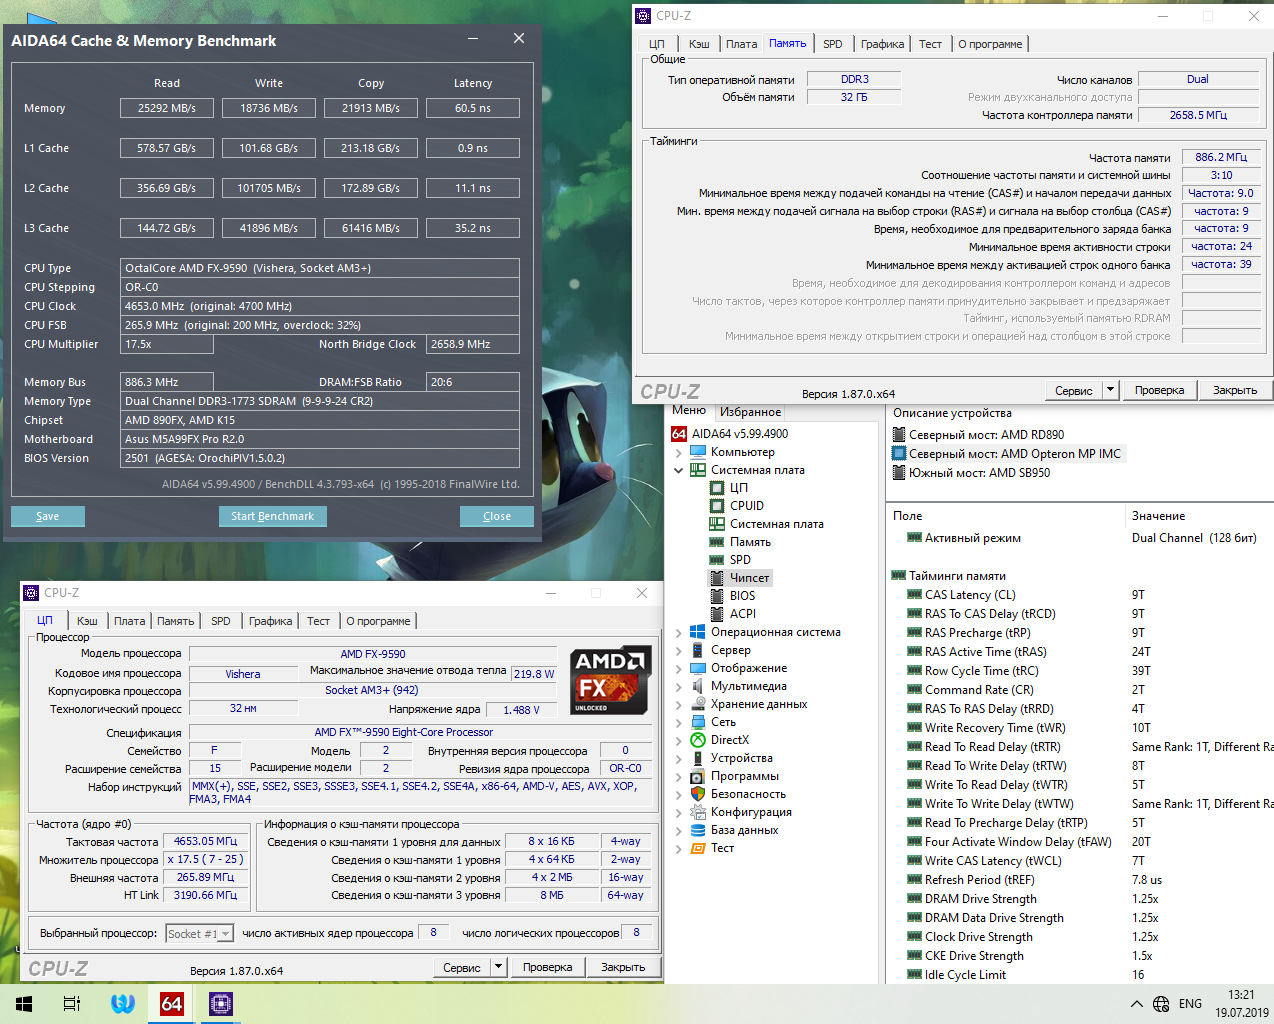Select the База данных tree item
Image resolution: width=1274 pixels, height=1024 pixels.
pos(744,830)
